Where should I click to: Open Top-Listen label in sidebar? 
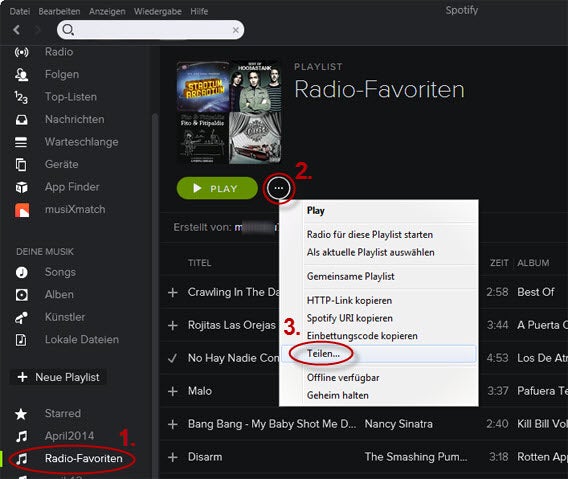point(71,97)
